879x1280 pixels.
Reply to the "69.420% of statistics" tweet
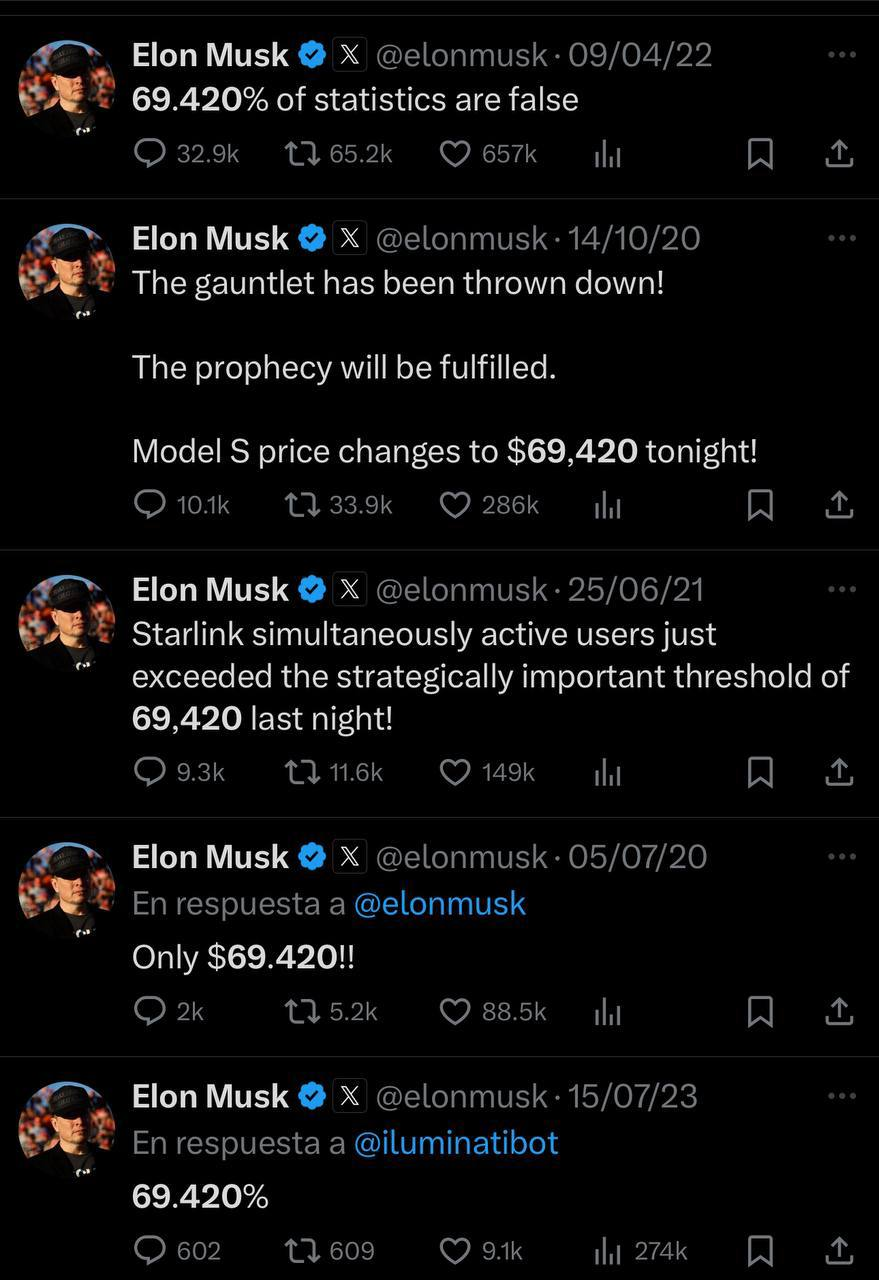pos(149,154)
